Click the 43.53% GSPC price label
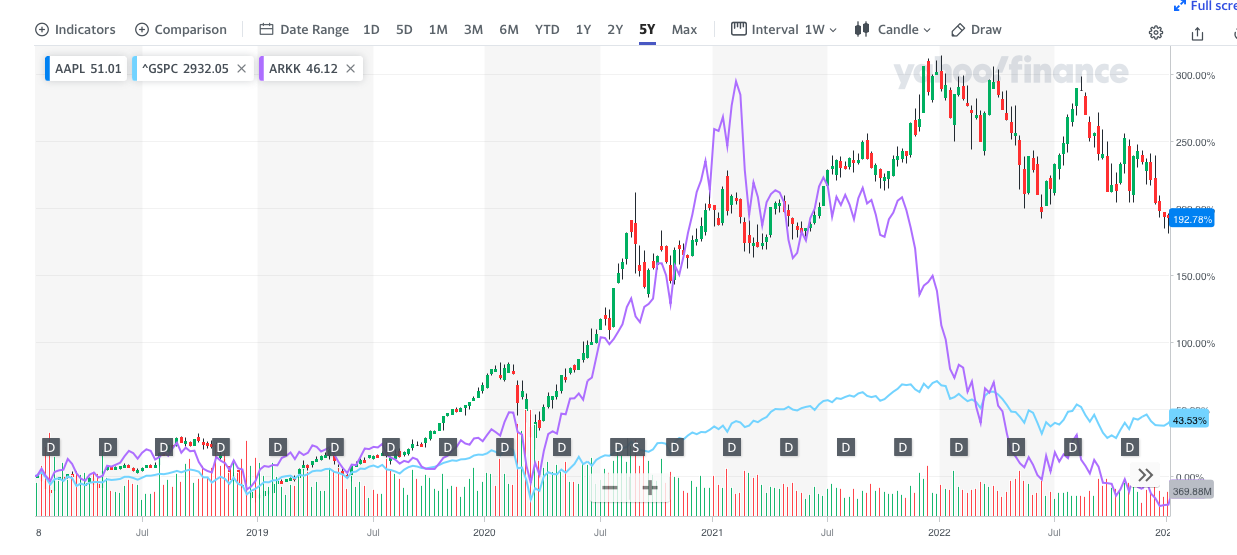1237x555 pixels. point(1189,420)
